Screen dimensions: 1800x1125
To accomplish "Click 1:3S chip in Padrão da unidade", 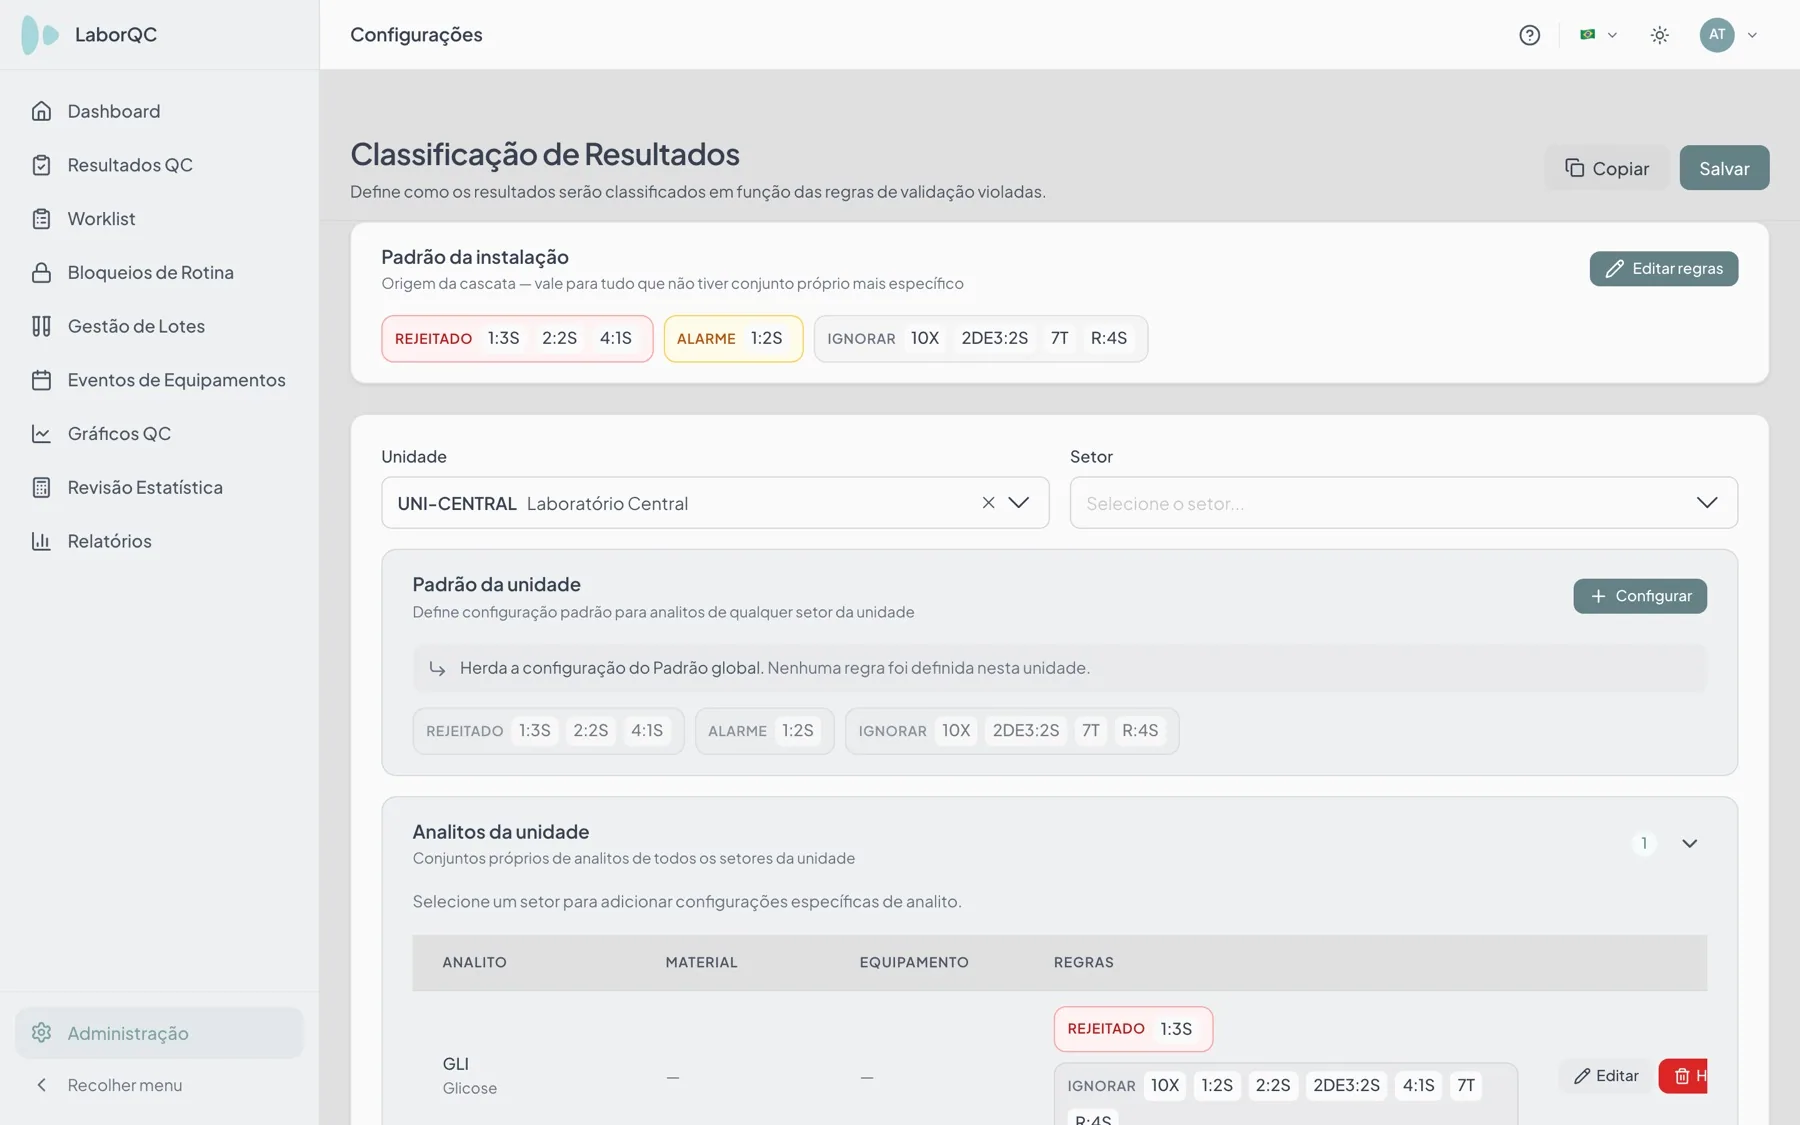I will 535,731.
